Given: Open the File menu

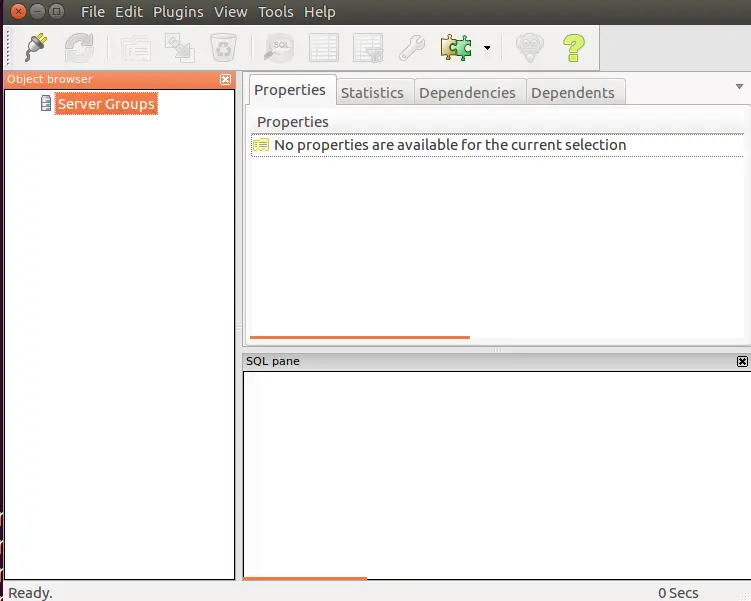Looking at the screenshot, I should pos(92,11).
